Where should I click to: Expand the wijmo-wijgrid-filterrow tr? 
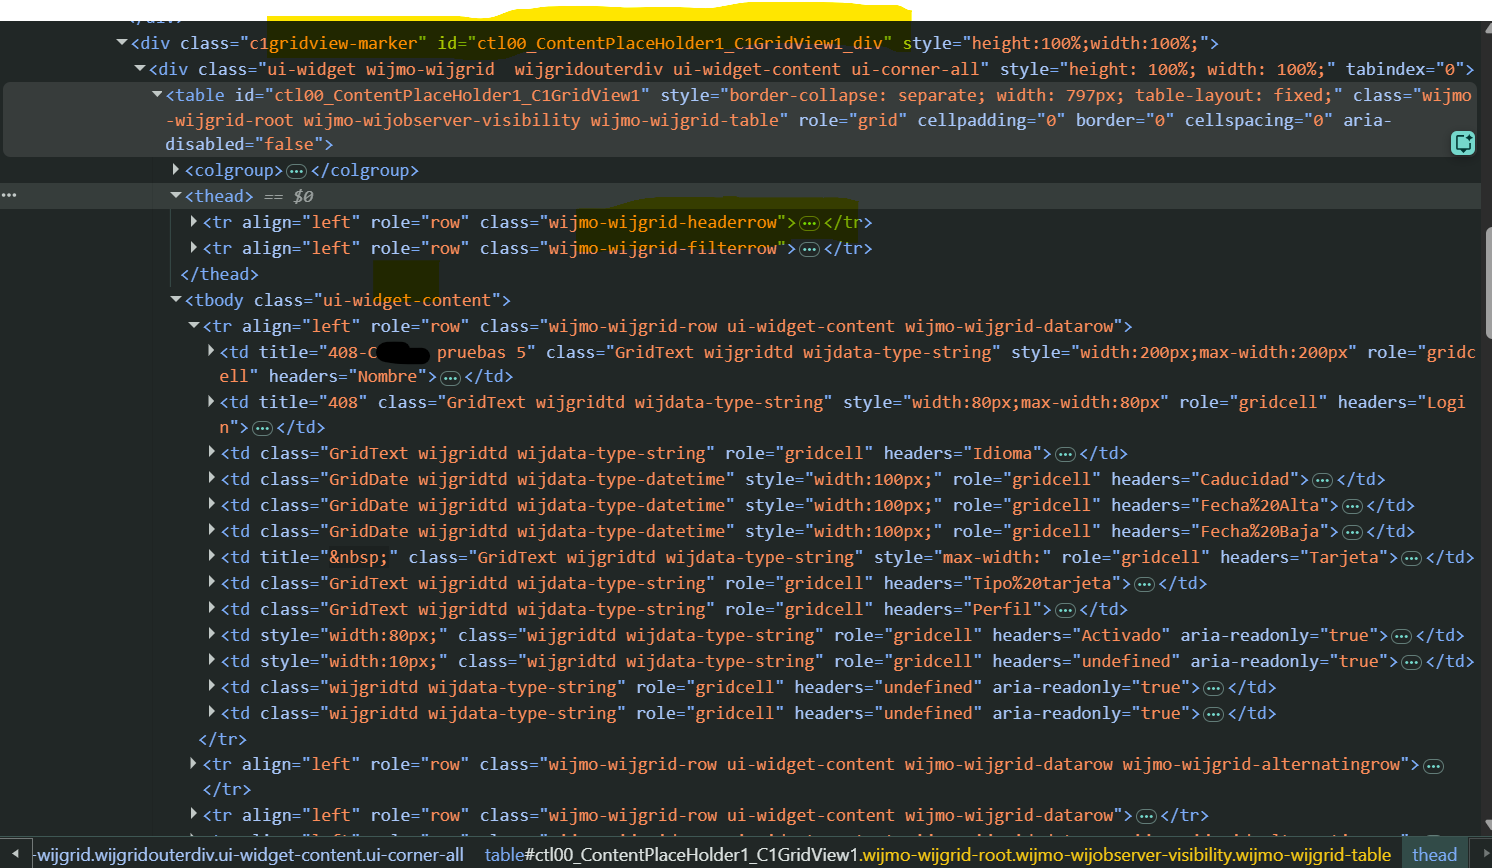click(x=194, y=247)
